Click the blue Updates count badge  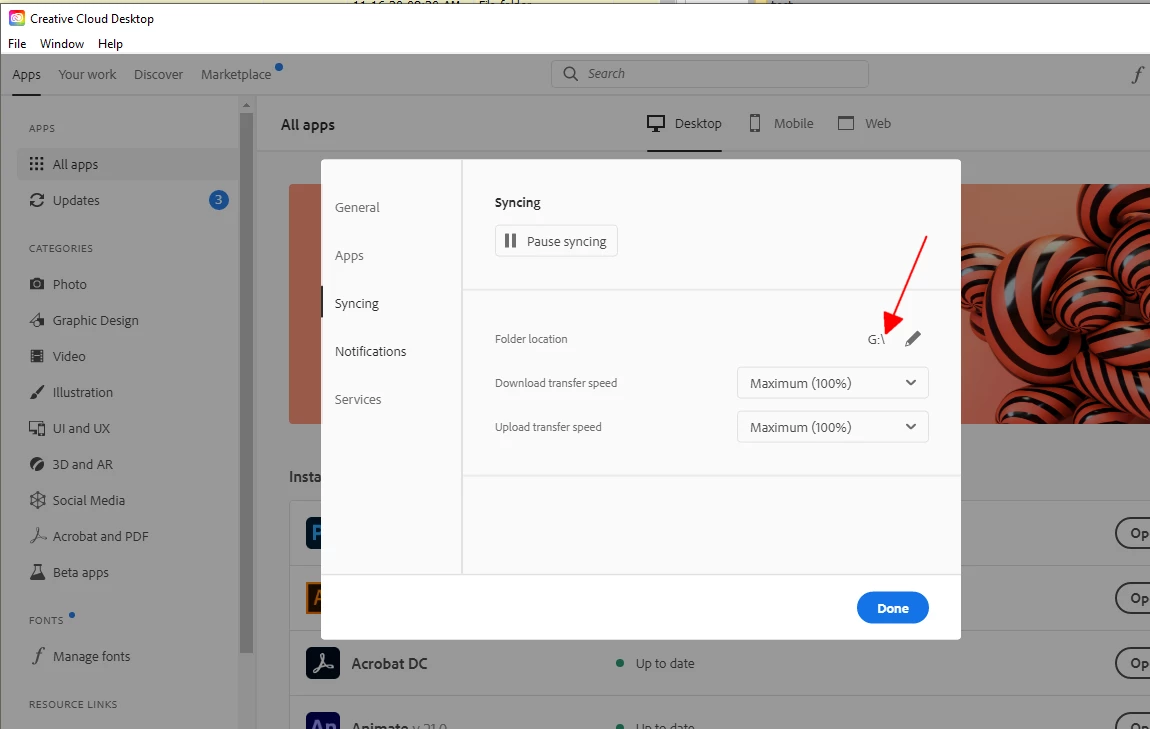(x=219, y=199)
